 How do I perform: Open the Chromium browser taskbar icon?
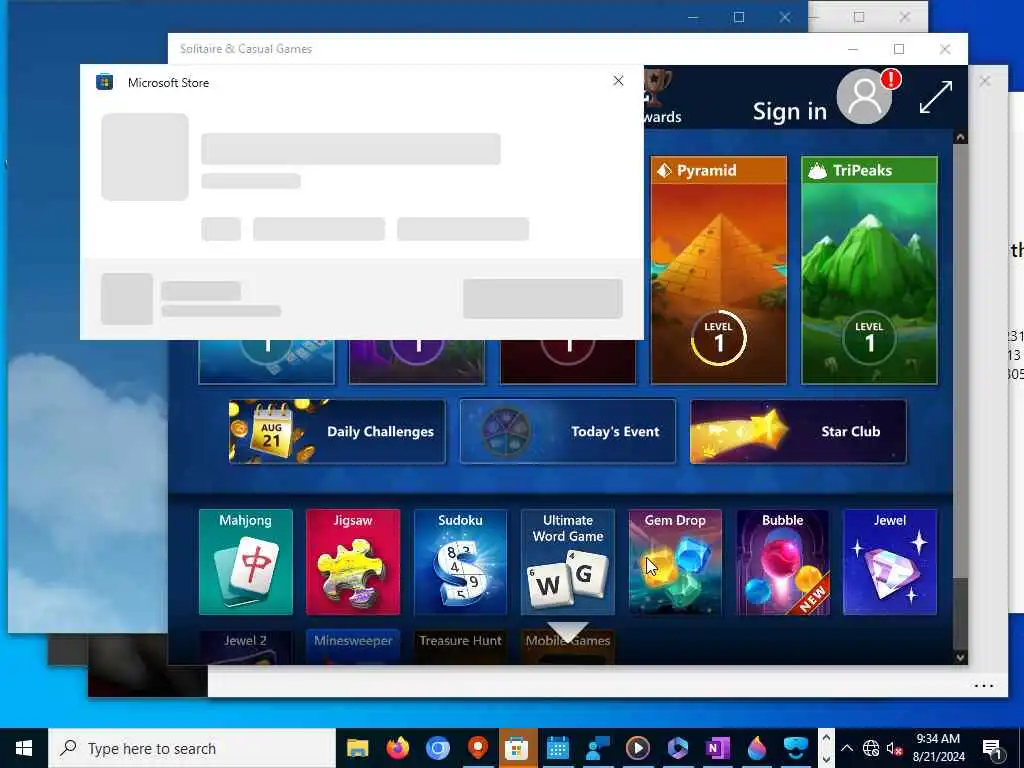pos(438,748)
